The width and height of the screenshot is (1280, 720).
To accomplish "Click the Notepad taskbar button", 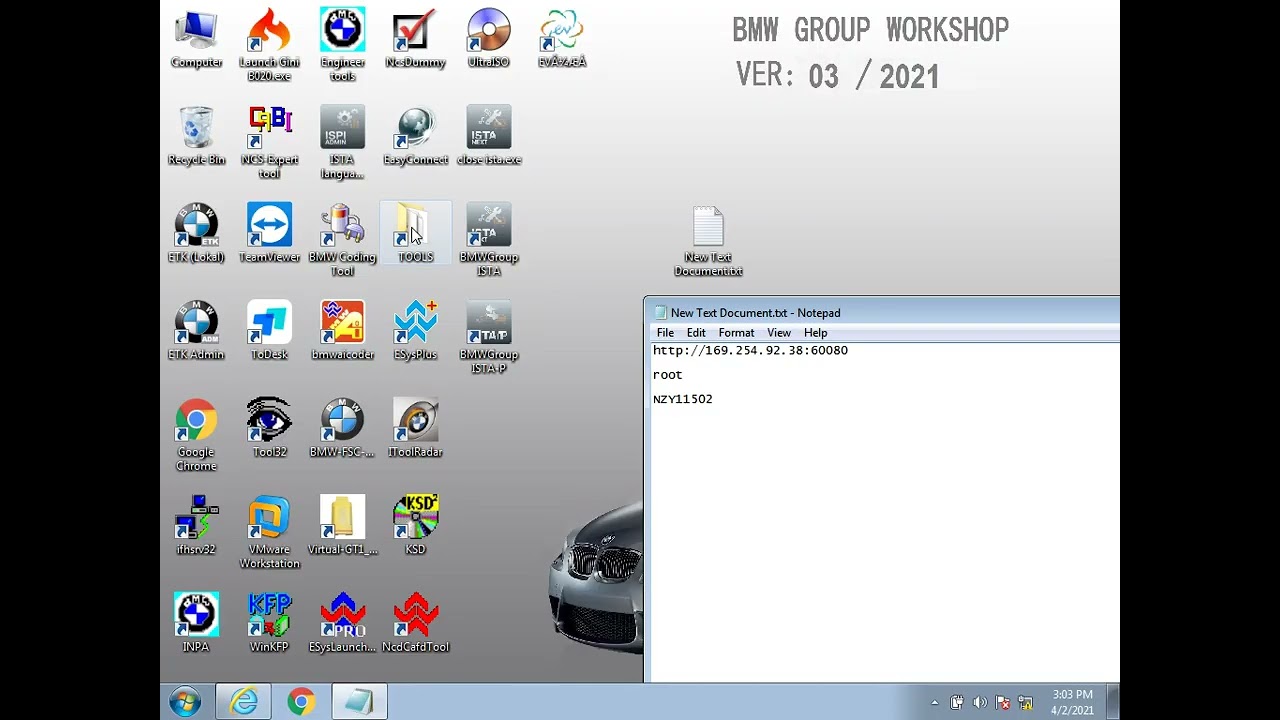I will pyautogui.click(x=359, y=702).
